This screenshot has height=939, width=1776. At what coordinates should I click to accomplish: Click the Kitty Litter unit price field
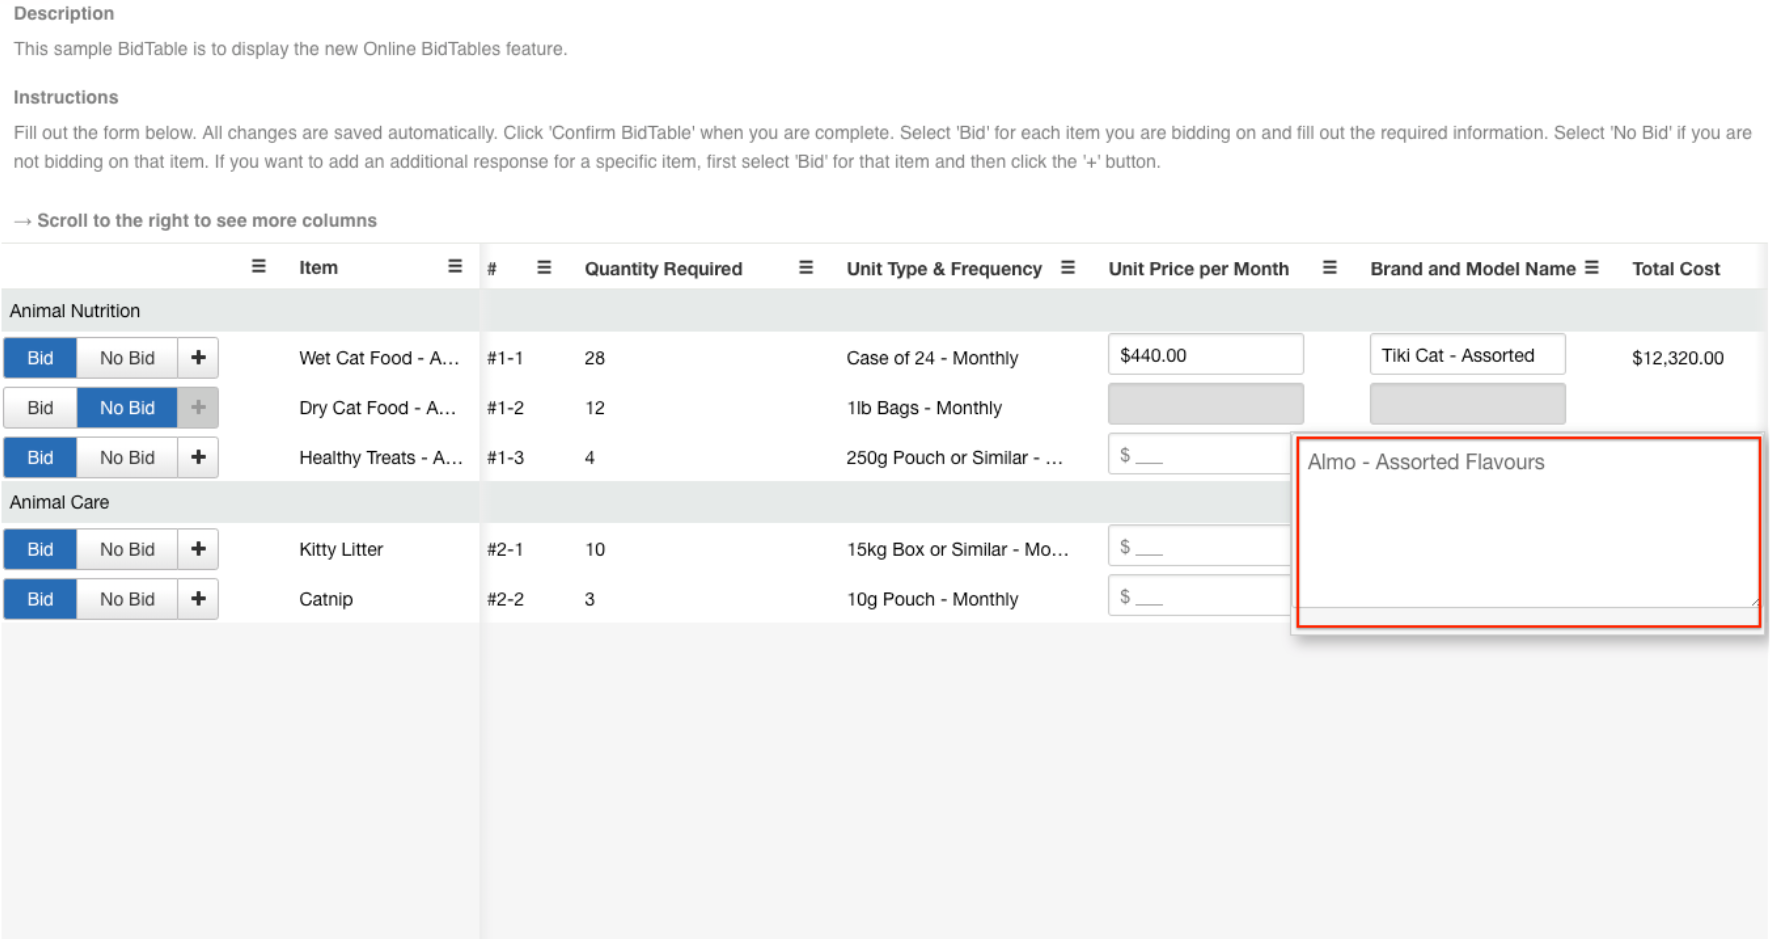1199,547
